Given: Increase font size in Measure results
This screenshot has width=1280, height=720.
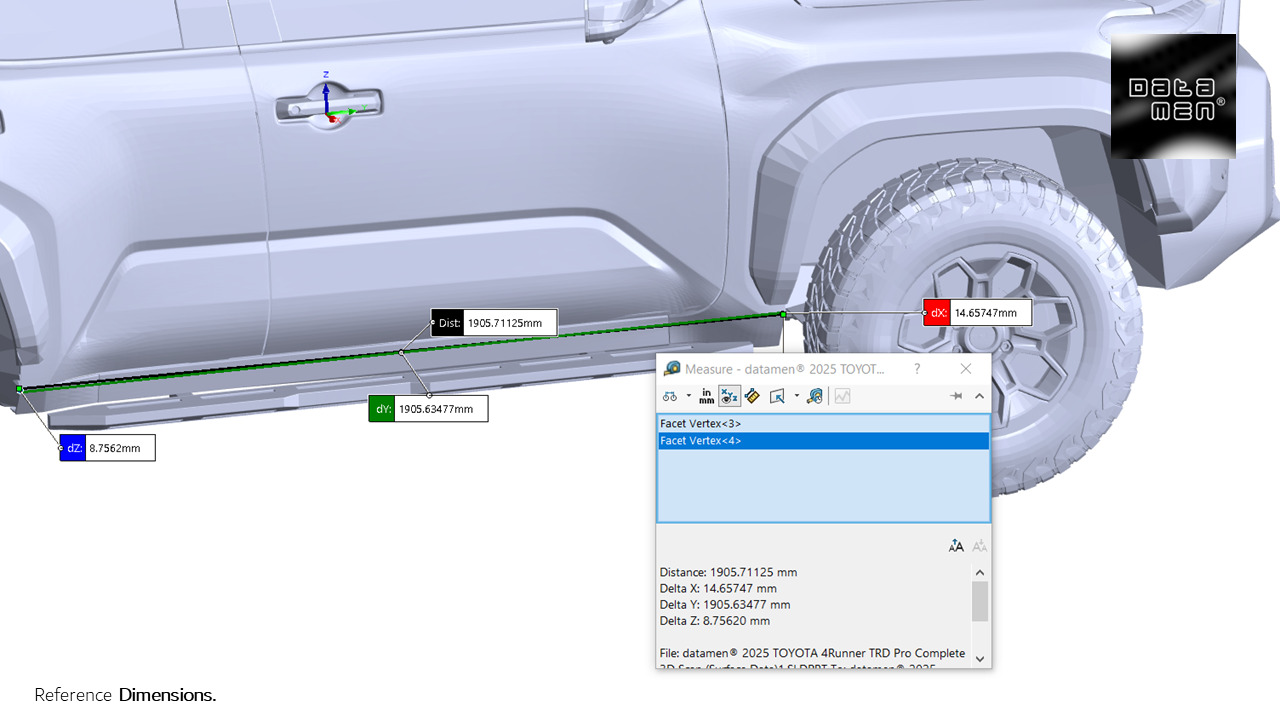Looking at the screenshot, I should (x=956, y=546).
